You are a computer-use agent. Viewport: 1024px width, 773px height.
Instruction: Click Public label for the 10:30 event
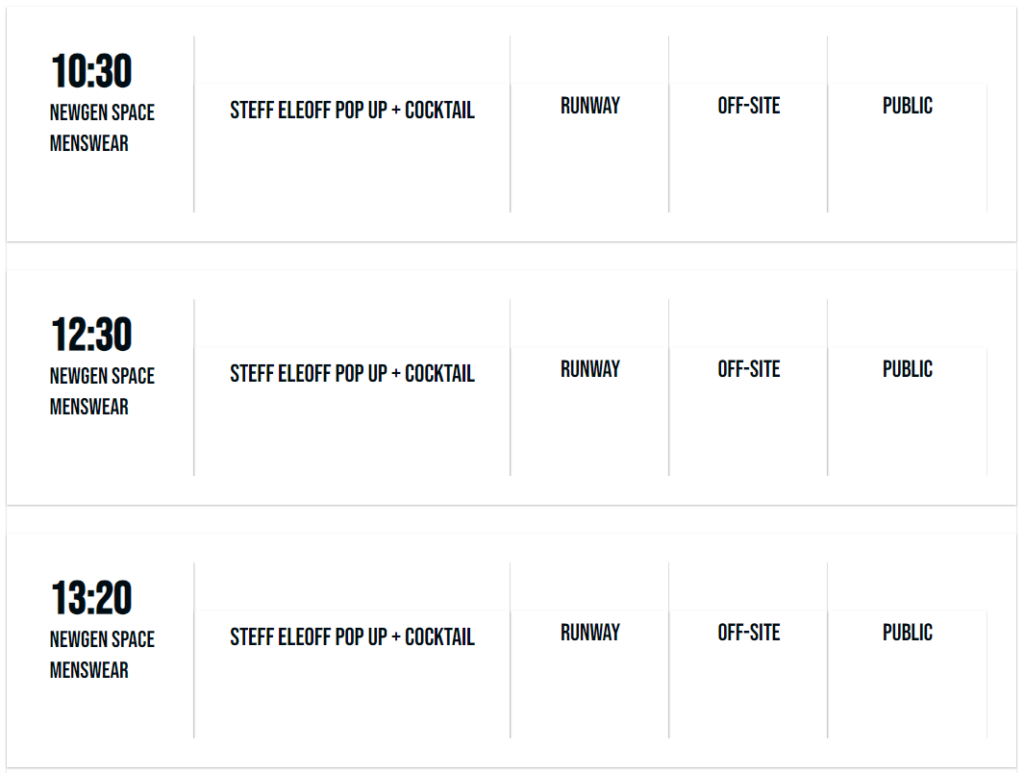907,106
